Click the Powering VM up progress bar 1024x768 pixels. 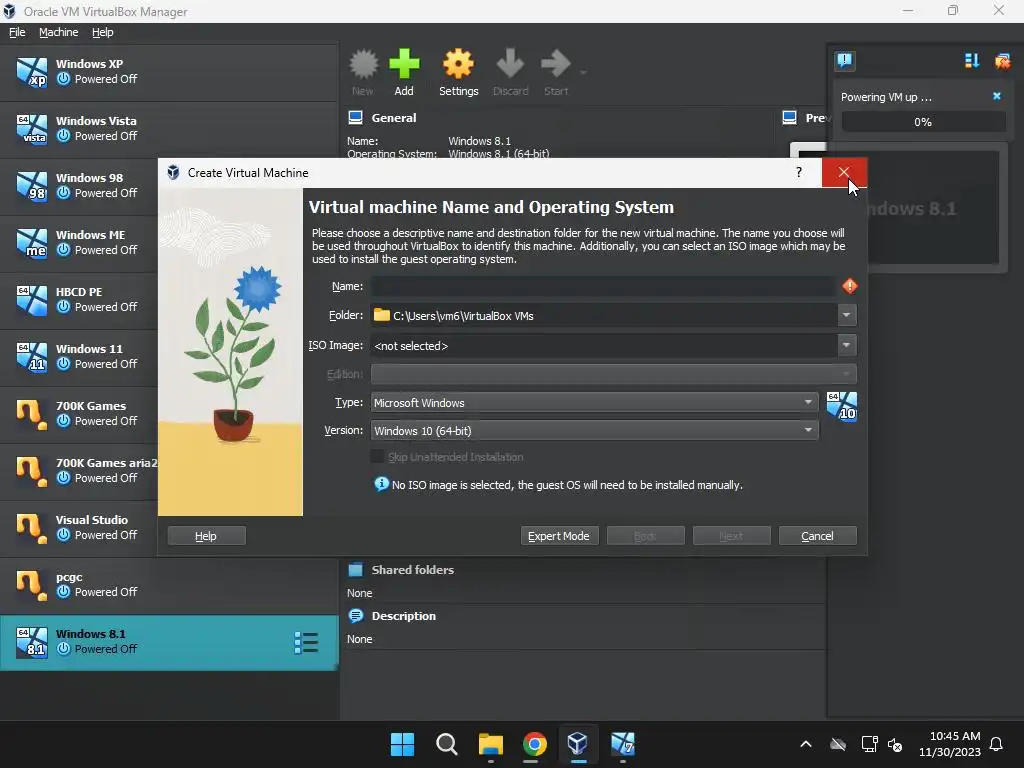(x=923, y=122)
